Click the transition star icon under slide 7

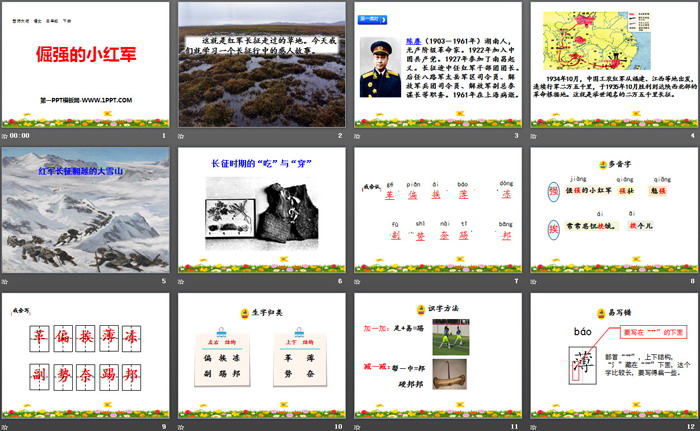357,281
